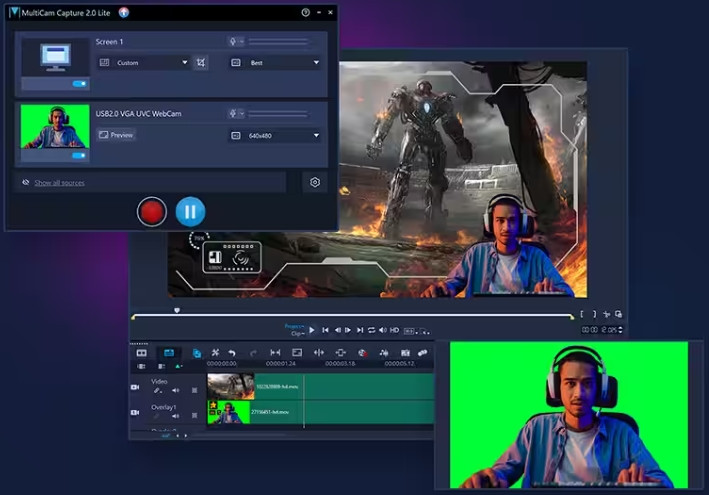Image resolution: width=709 pixels, height=495 pixels.
Task: Set the mark-out bracket point
Action: [x=594, y=314]
